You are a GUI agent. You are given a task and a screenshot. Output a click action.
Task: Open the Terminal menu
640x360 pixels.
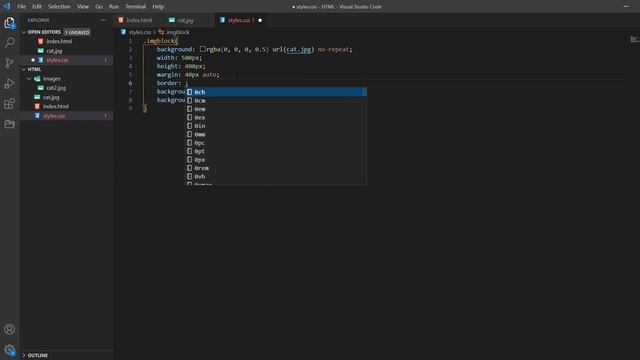[136, 7]
